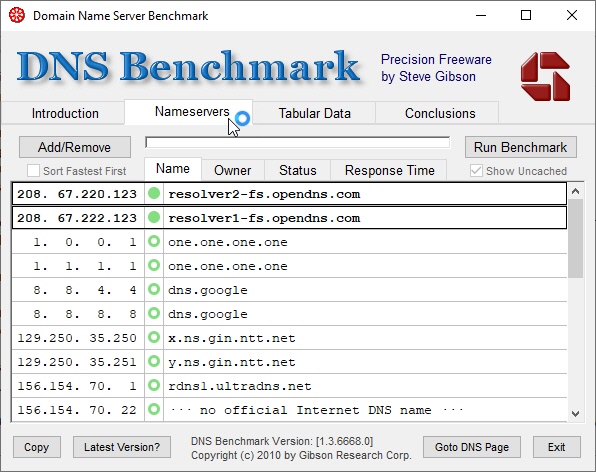Select the Nameservers tab
Viewport: 596px width, 472px height.
(x=189, y=112)
